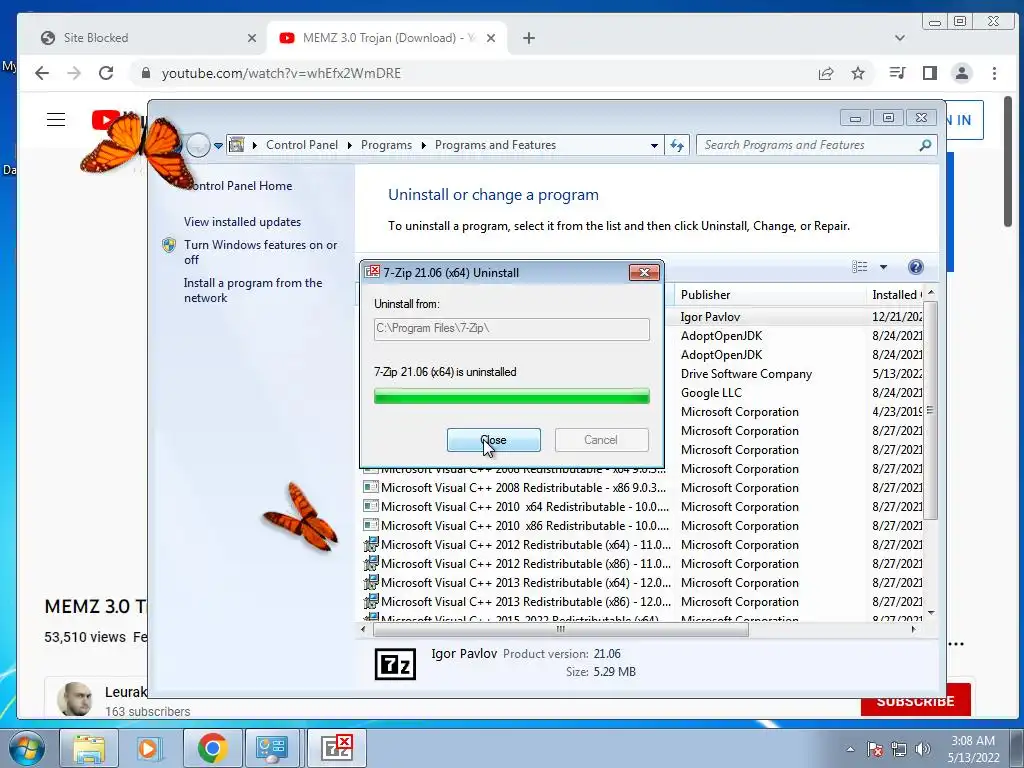This screenshot has height=768, width=1024.
Task: Select Visual C++ 2010 x64 Redistributable row
Action: click(x=643, y=507)
